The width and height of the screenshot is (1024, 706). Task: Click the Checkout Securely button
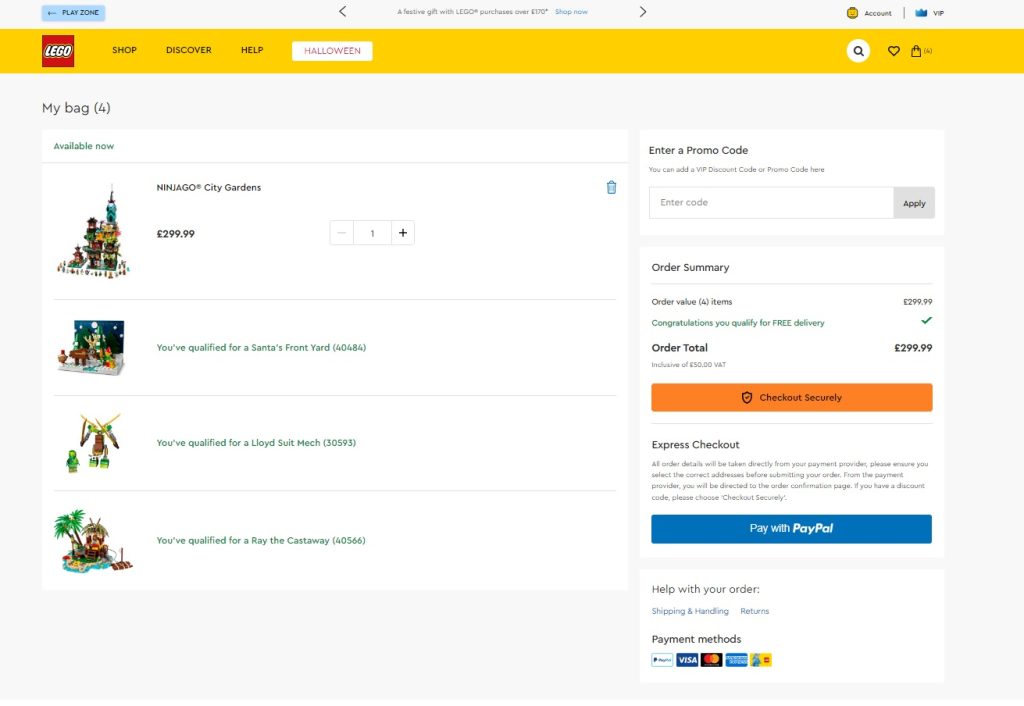791,397
